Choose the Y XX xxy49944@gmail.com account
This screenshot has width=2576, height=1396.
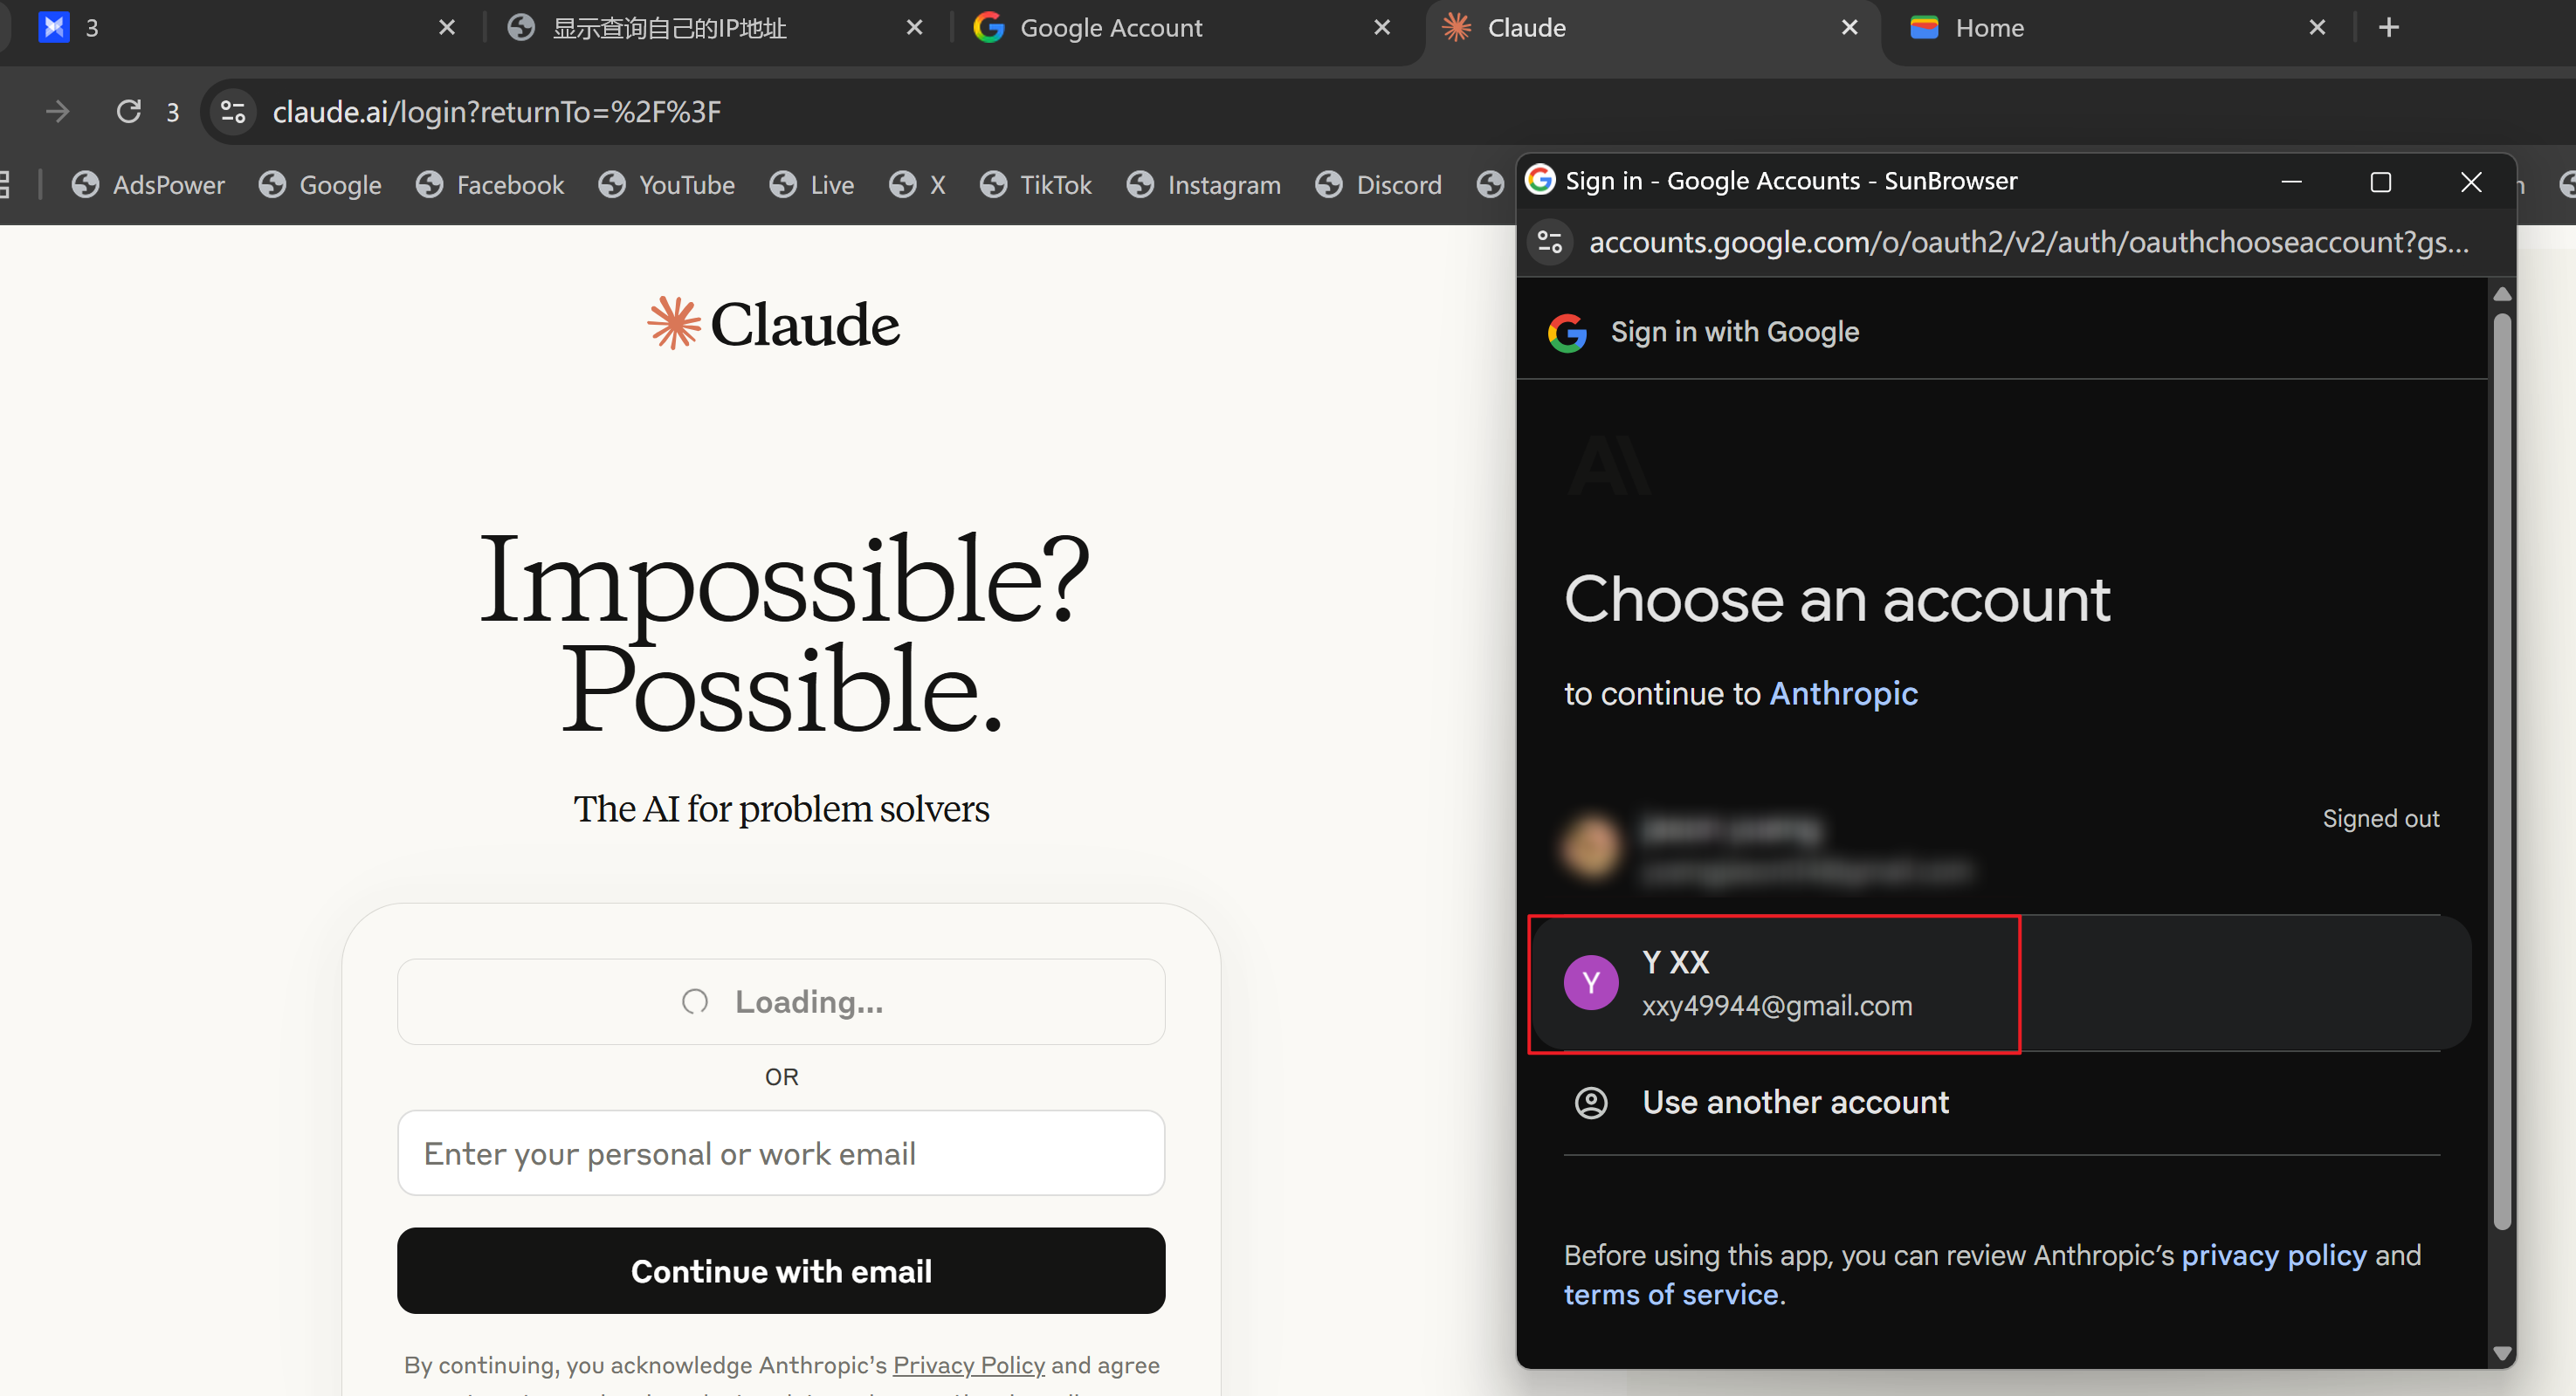pos(2002,983)
